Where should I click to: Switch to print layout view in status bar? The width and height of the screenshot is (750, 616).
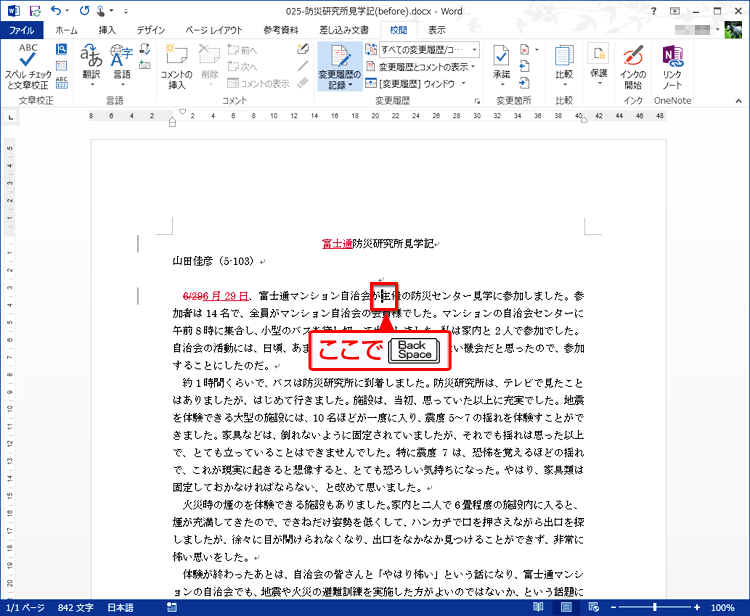point(566,607)
